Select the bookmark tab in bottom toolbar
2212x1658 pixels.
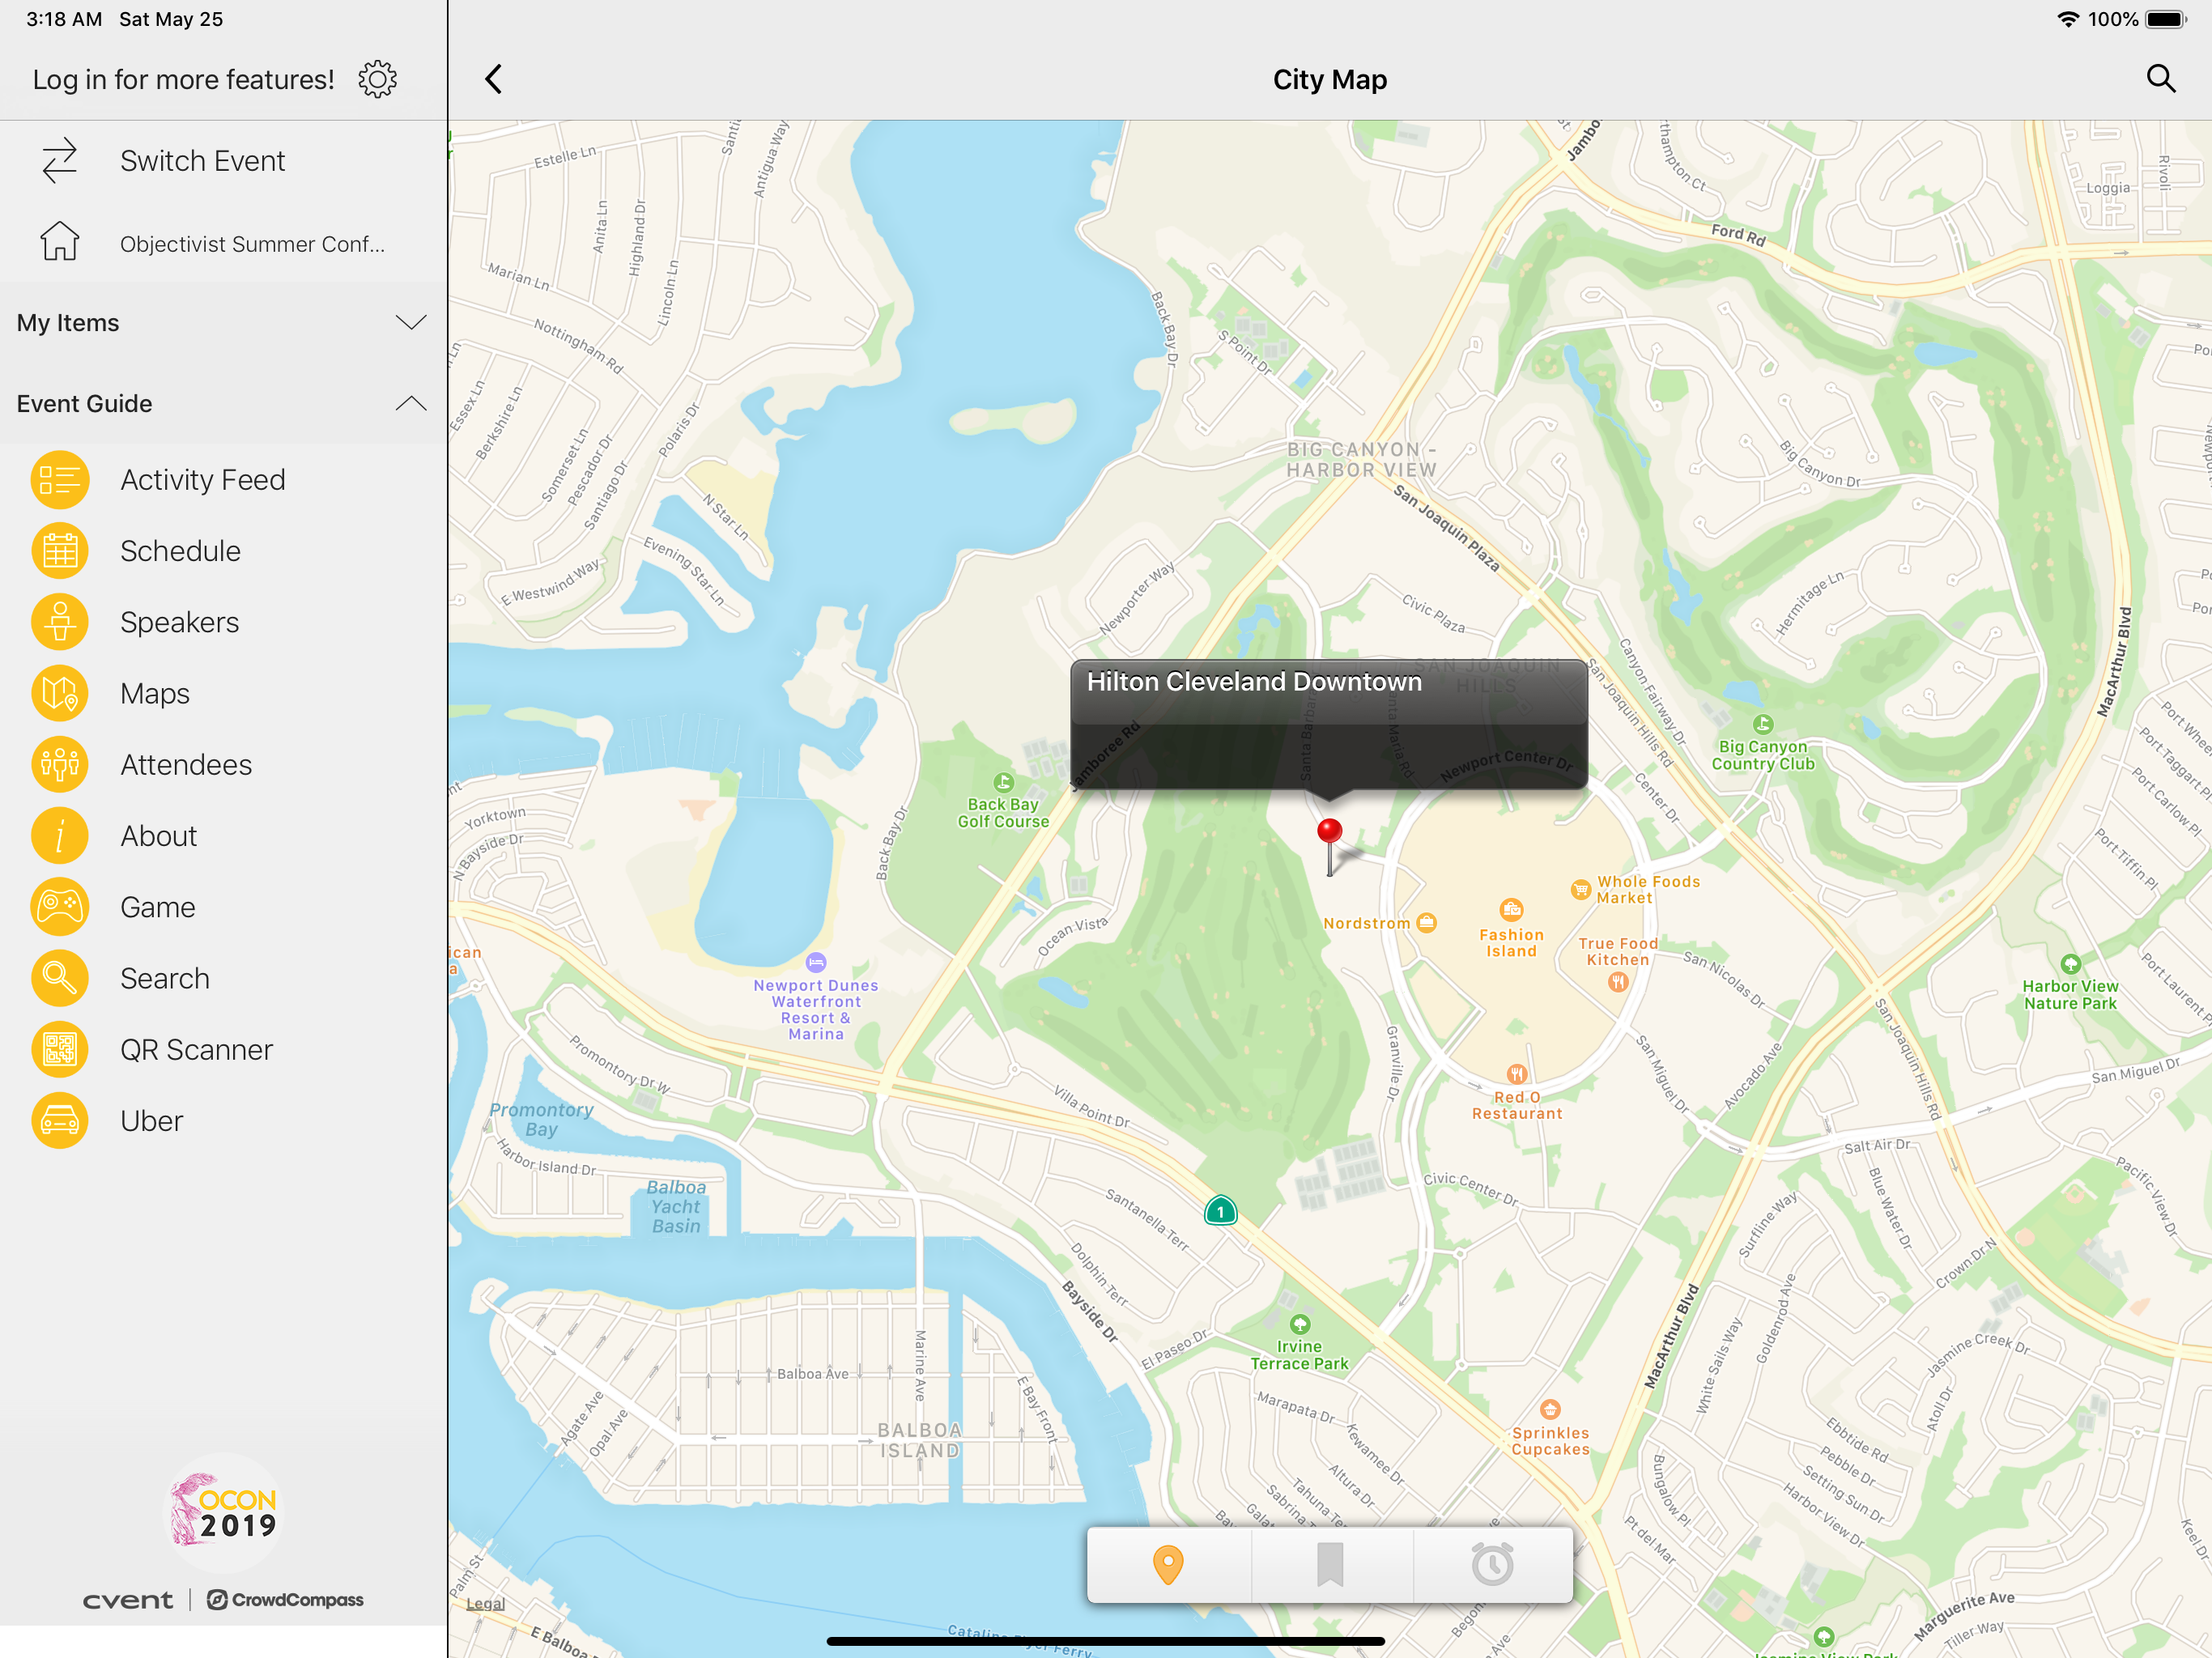point(1330,1565)
